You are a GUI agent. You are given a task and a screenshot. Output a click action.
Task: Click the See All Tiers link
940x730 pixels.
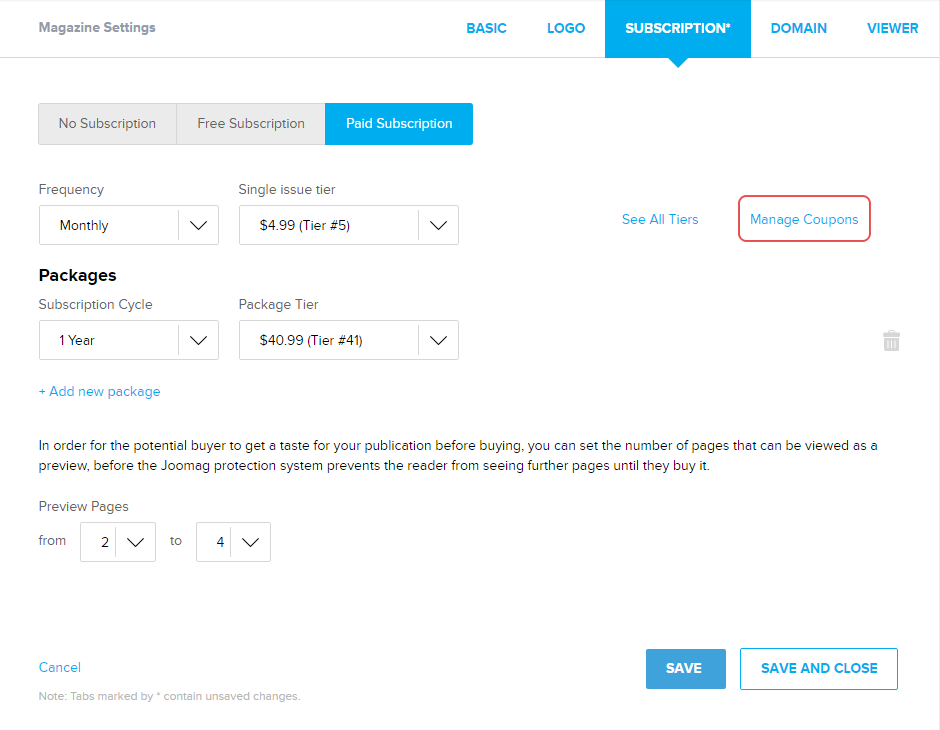tap(660, 219)
